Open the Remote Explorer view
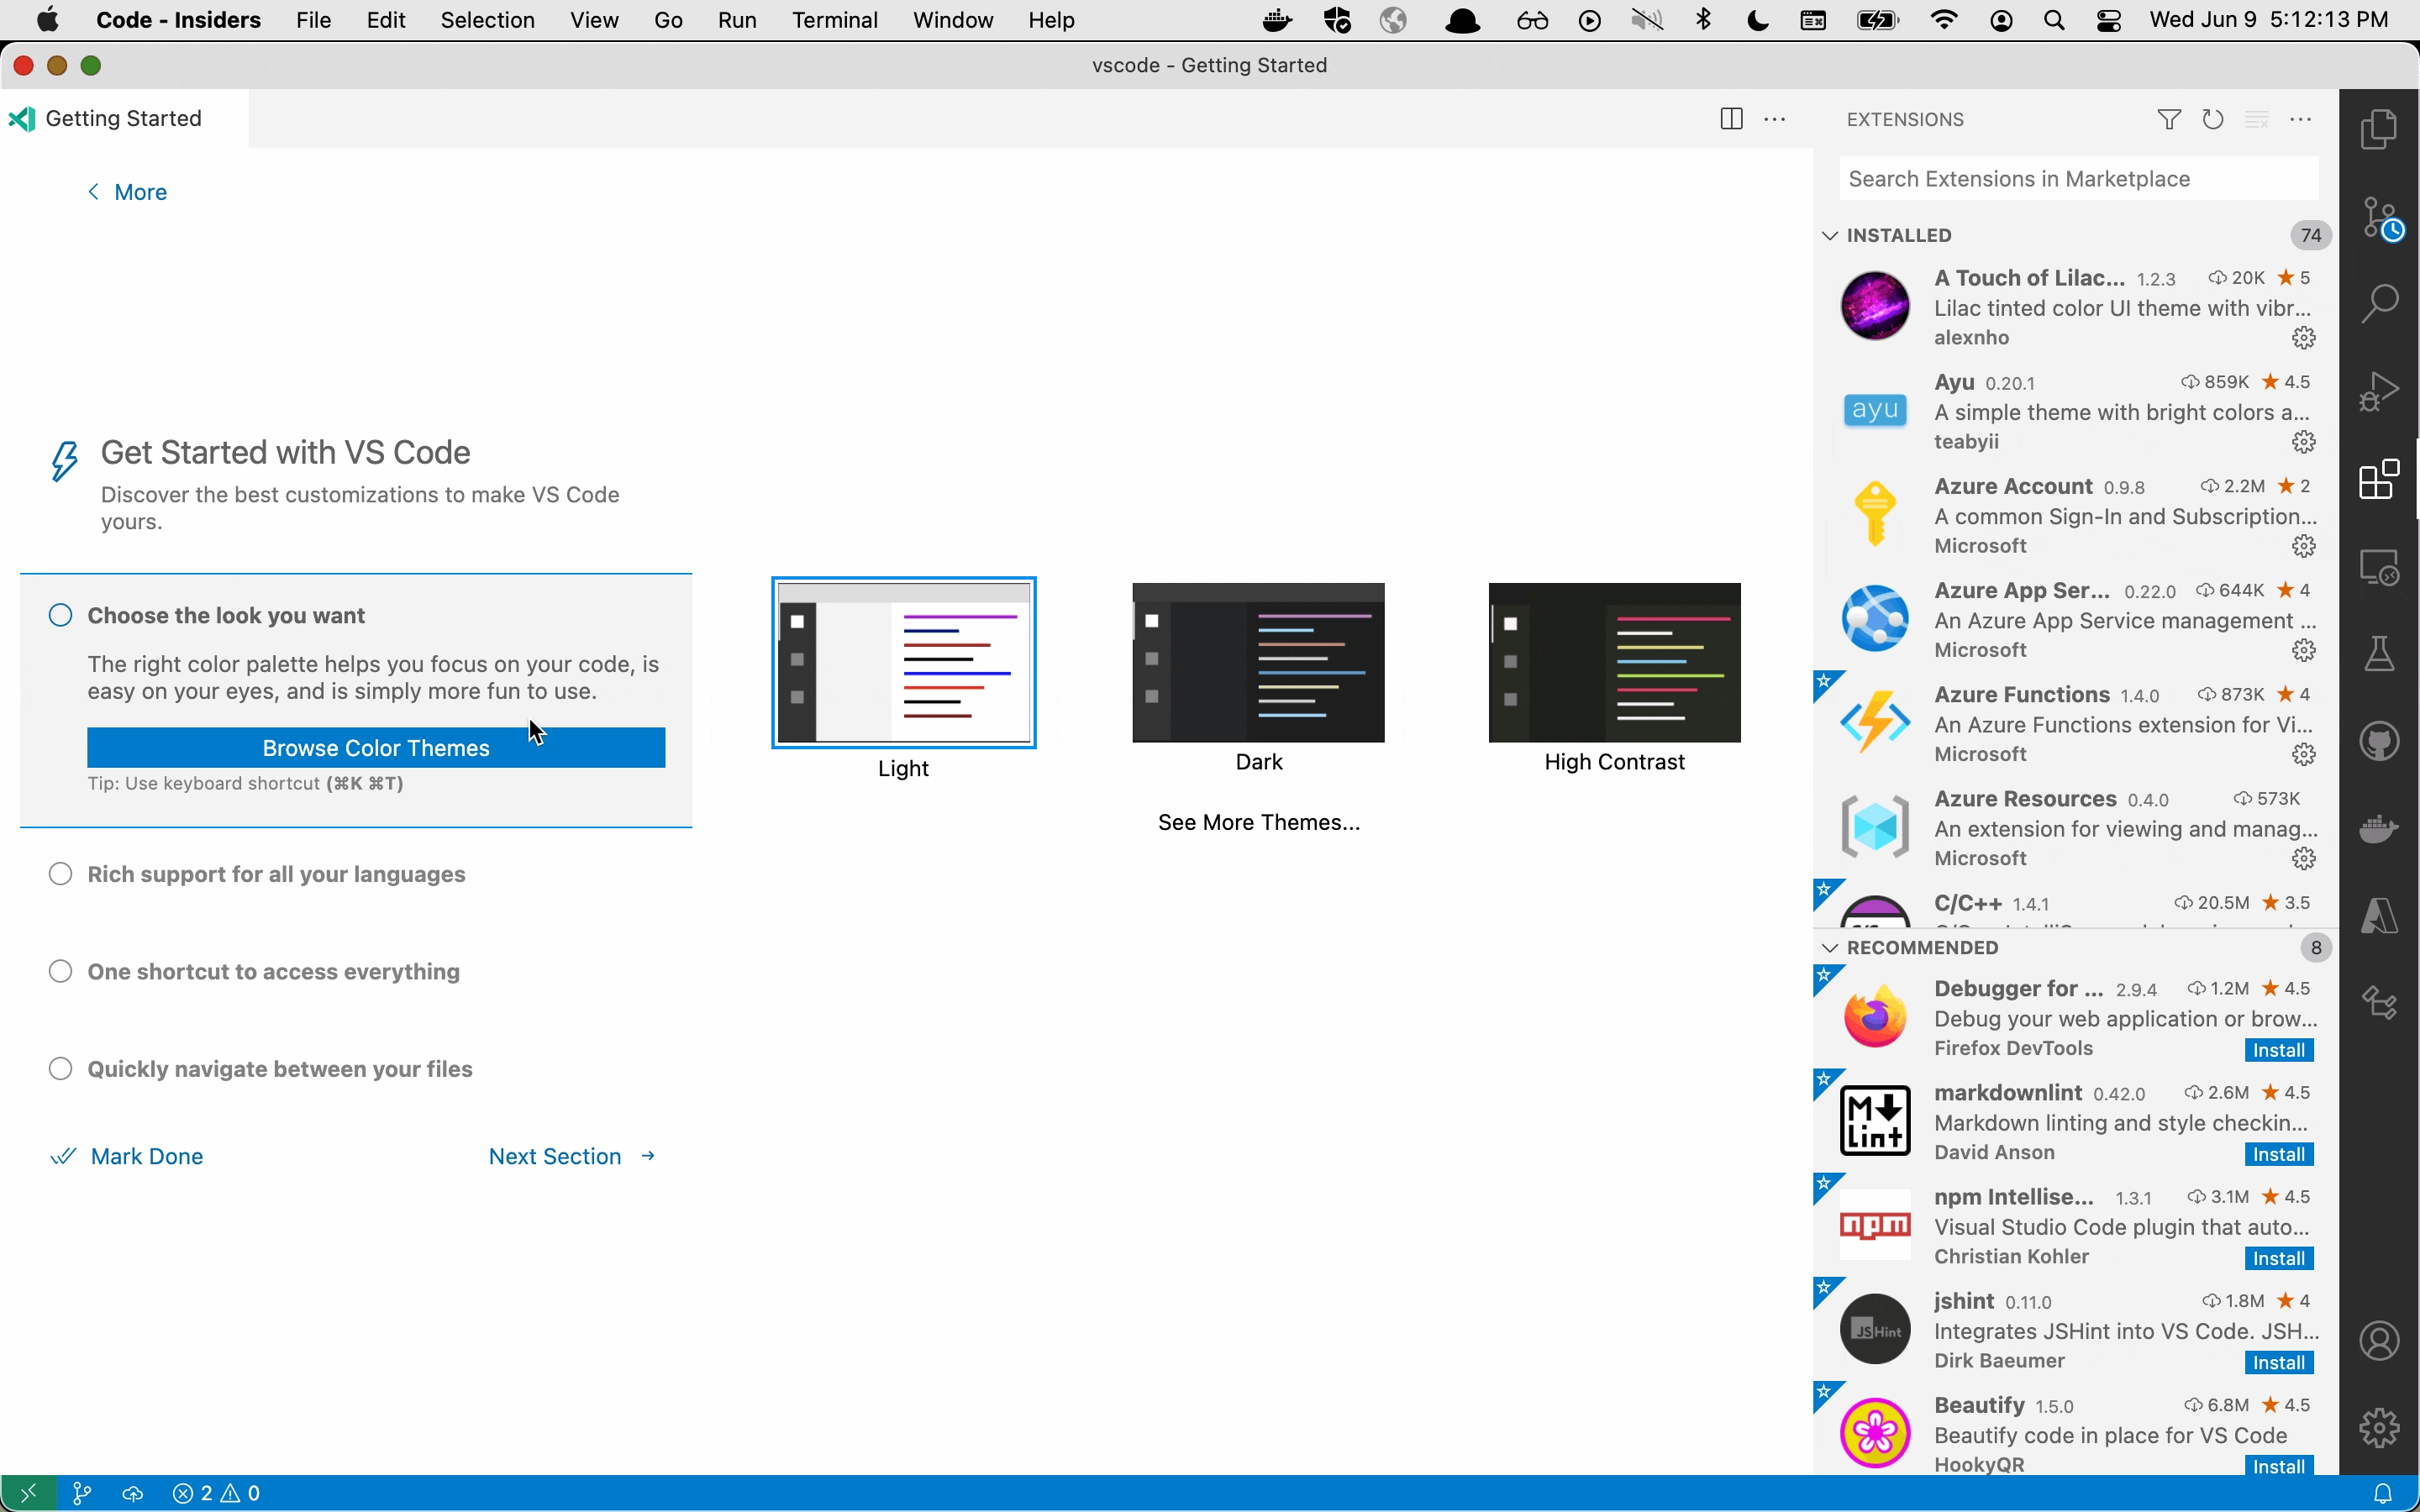The height and width of the screenshot is (1512, 2420). 2378,568
